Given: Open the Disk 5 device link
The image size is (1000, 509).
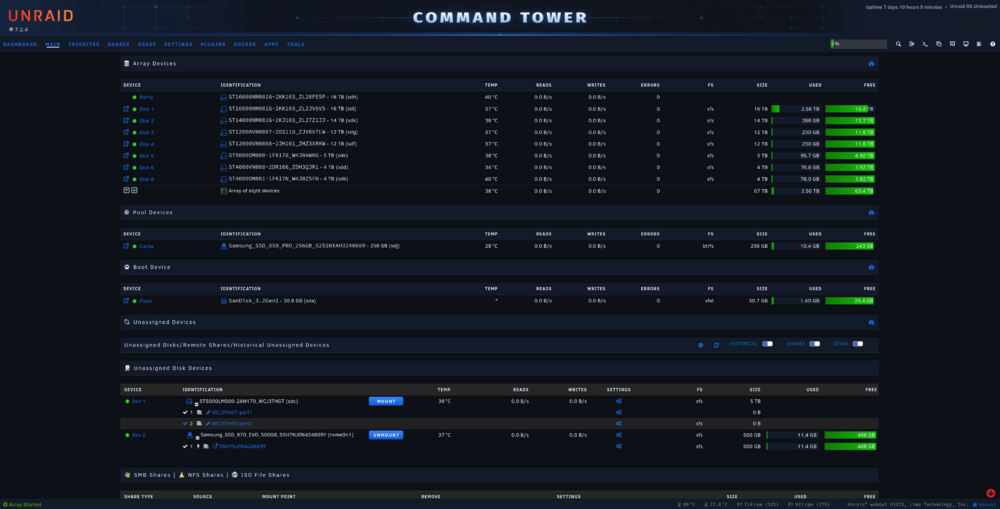Looking at the screenshot, I should (146, 156).
